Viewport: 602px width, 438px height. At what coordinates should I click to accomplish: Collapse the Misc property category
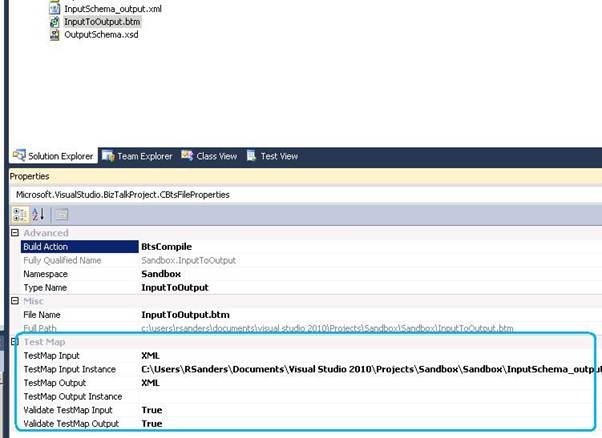pyautogui.click(x=15, y=300)
